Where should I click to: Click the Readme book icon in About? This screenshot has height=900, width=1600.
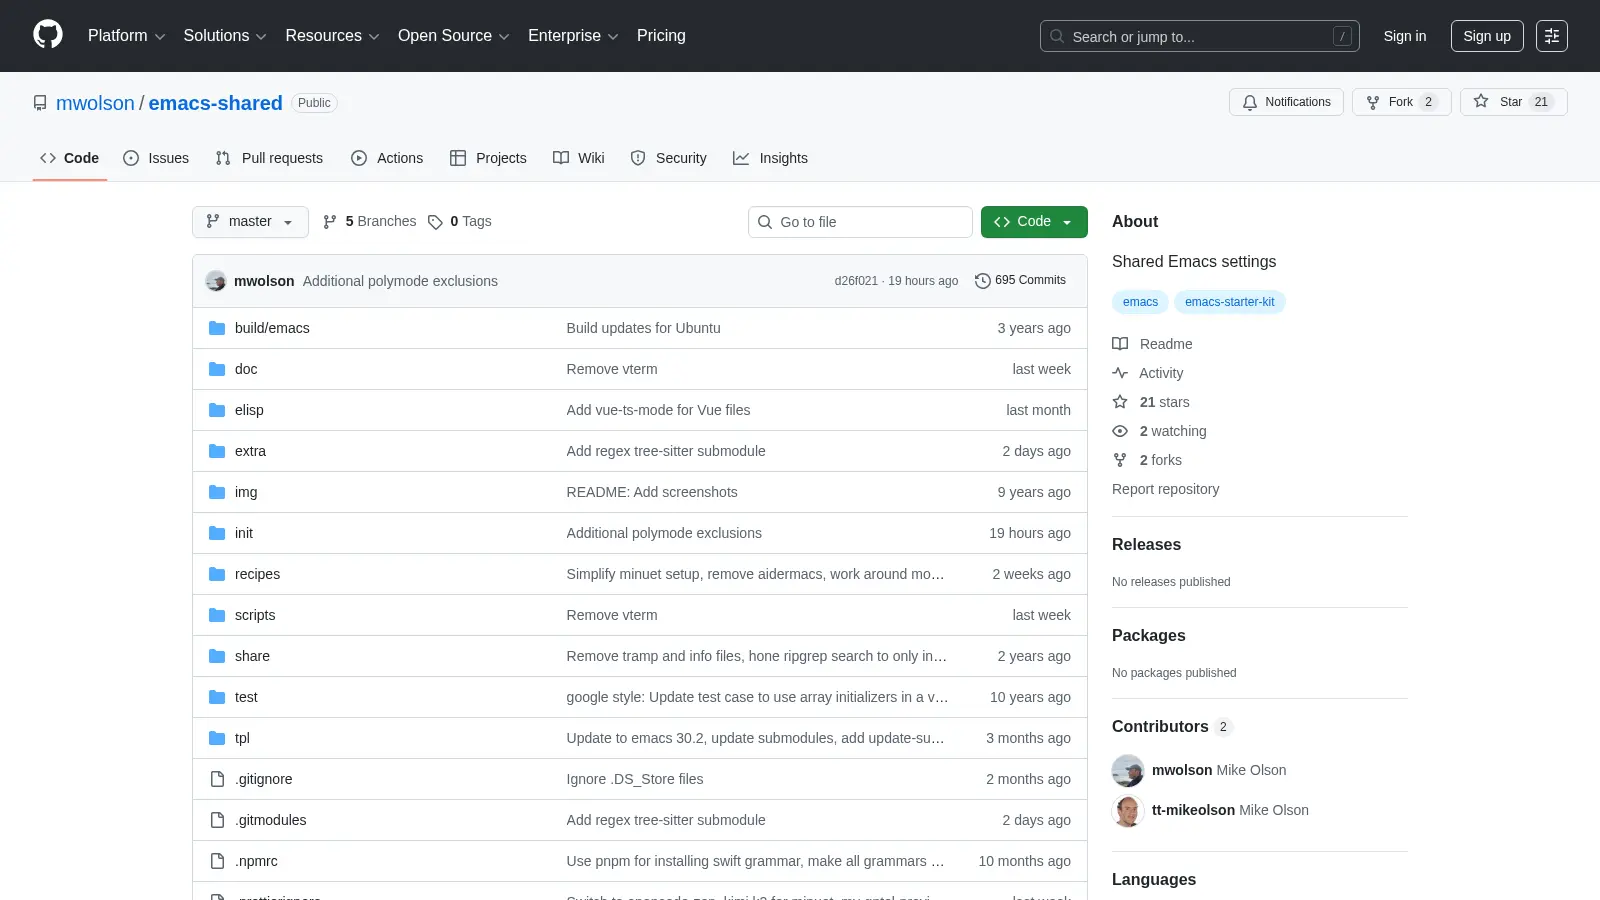(x=1120, y=344)
